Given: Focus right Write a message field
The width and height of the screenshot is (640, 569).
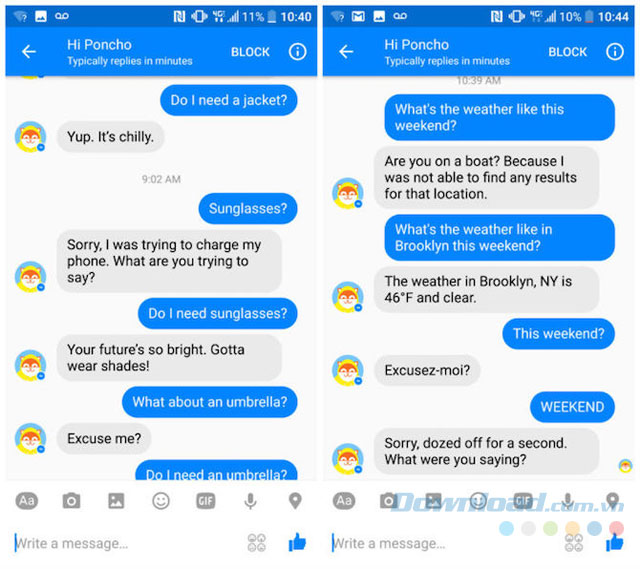Looking at the screenshot, I should tap(446, 543).
